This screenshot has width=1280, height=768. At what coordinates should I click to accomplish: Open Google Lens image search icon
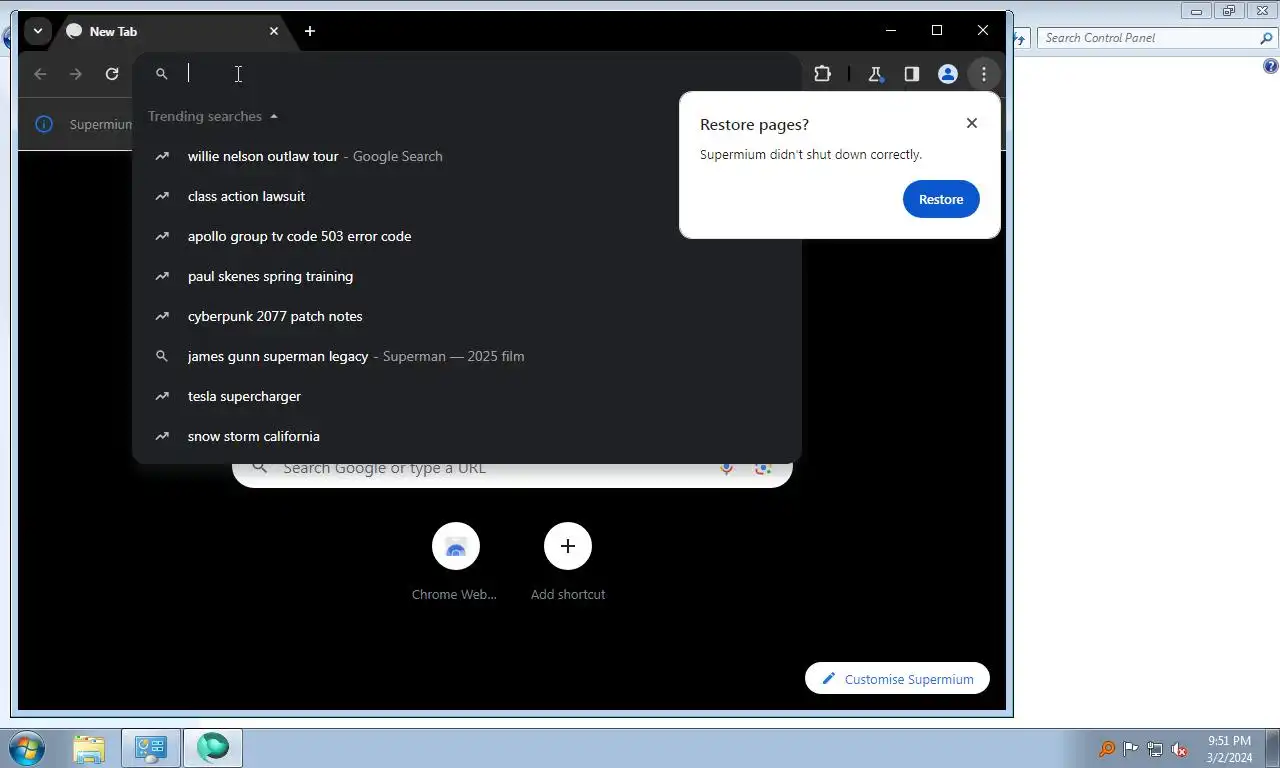point(763,468)
